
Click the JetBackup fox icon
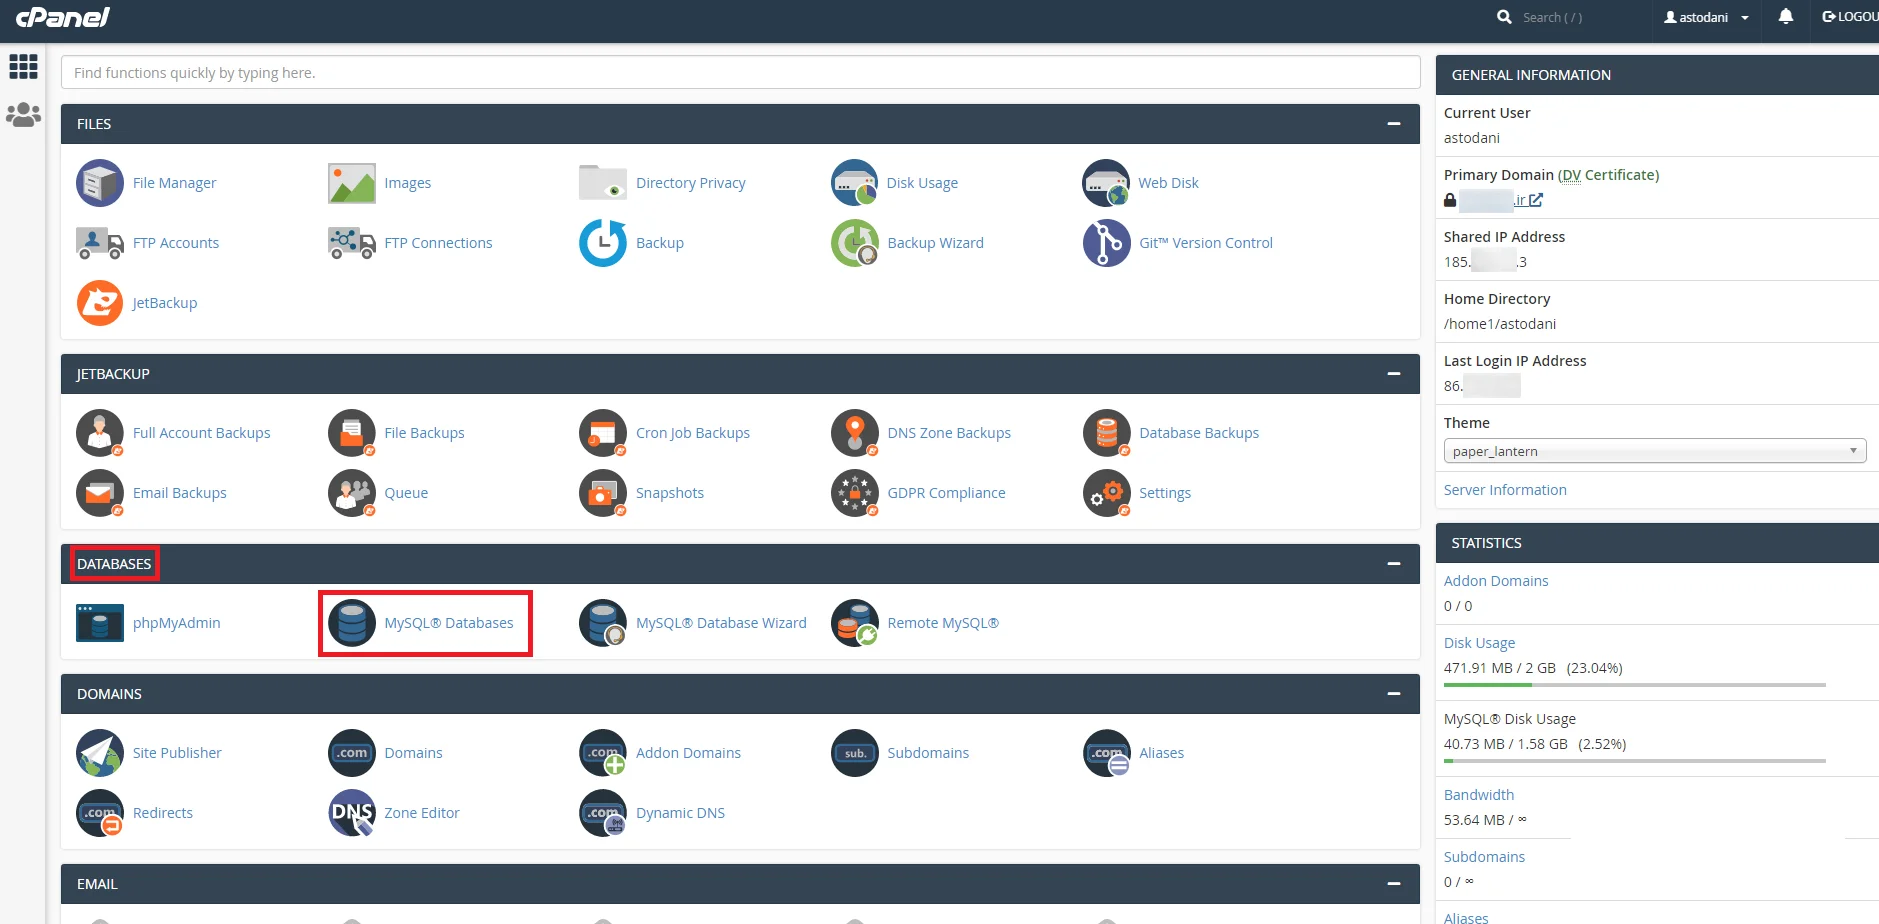point(100,303)
